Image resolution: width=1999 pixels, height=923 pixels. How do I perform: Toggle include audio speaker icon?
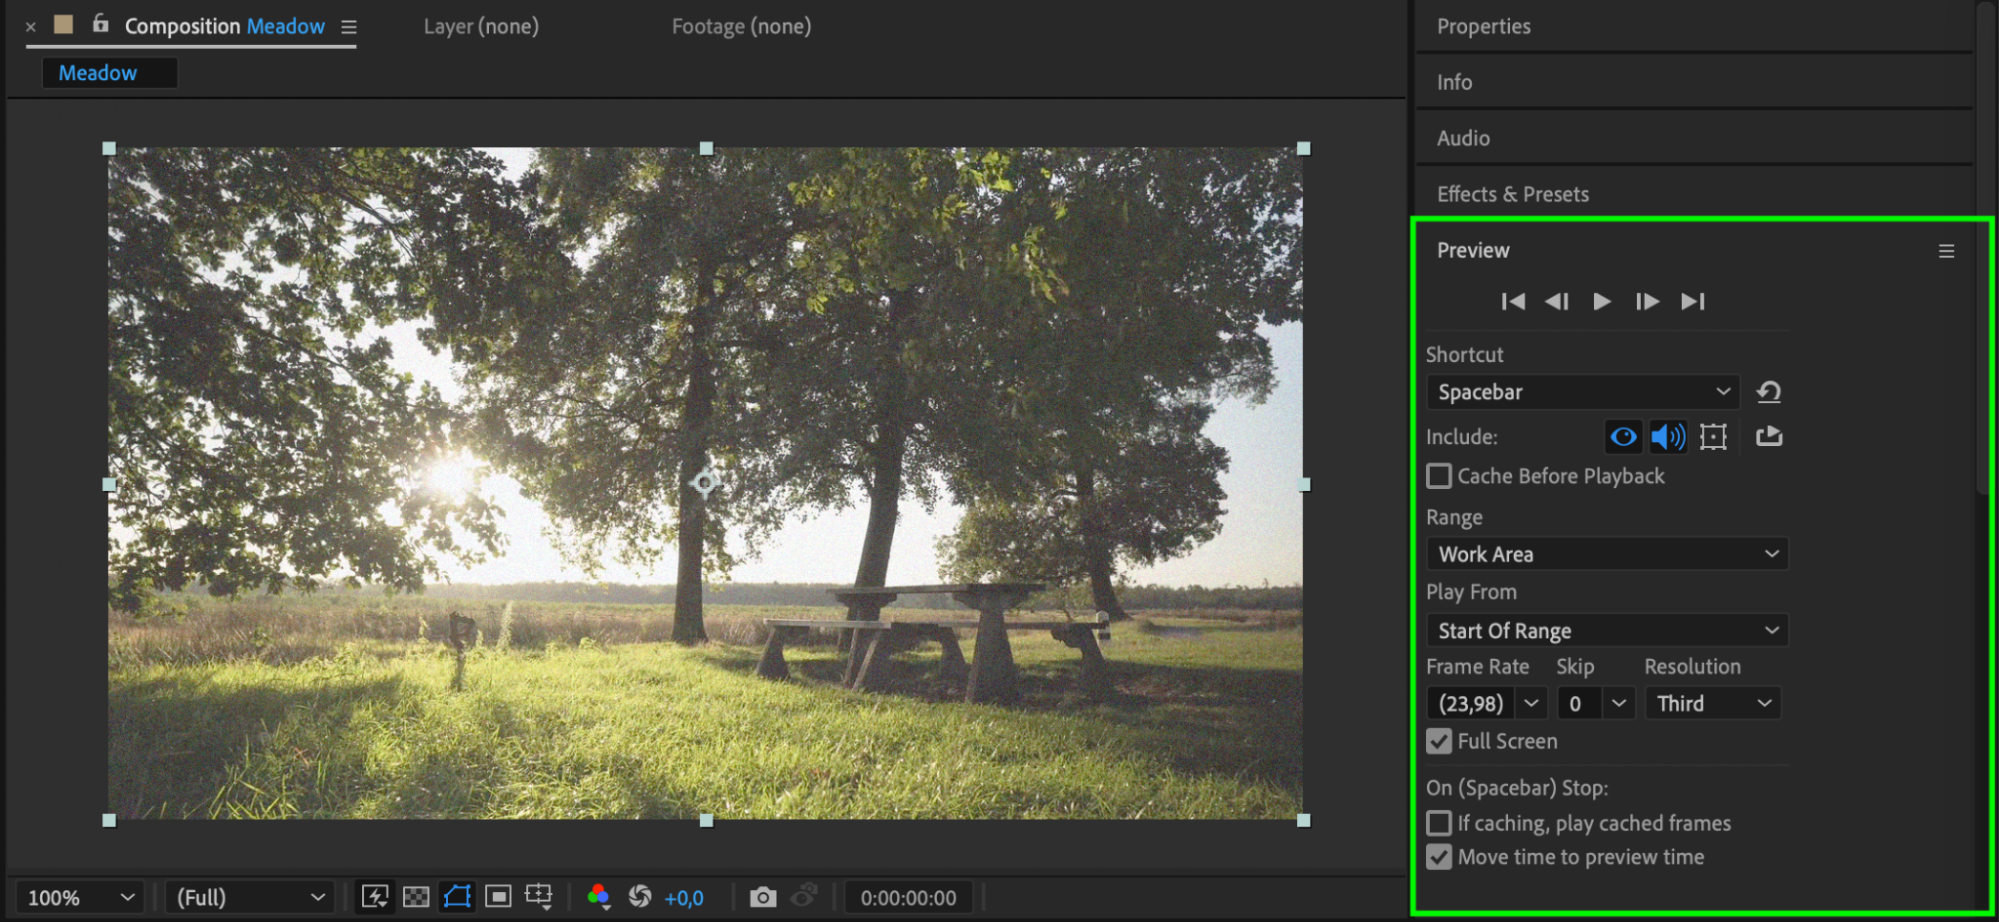point(1668,436)
